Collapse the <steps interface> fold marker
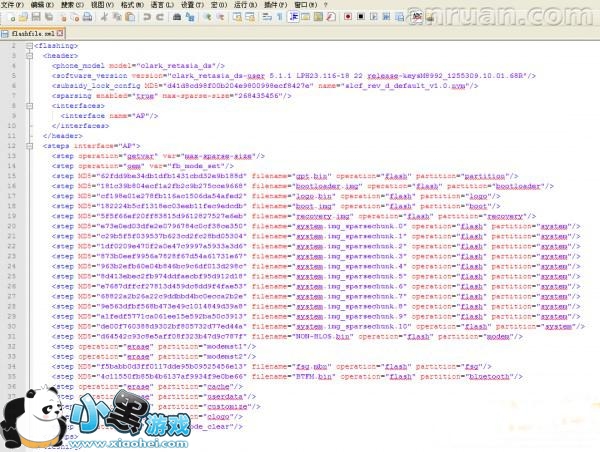The image size is (600, 452). click(30, 145)
